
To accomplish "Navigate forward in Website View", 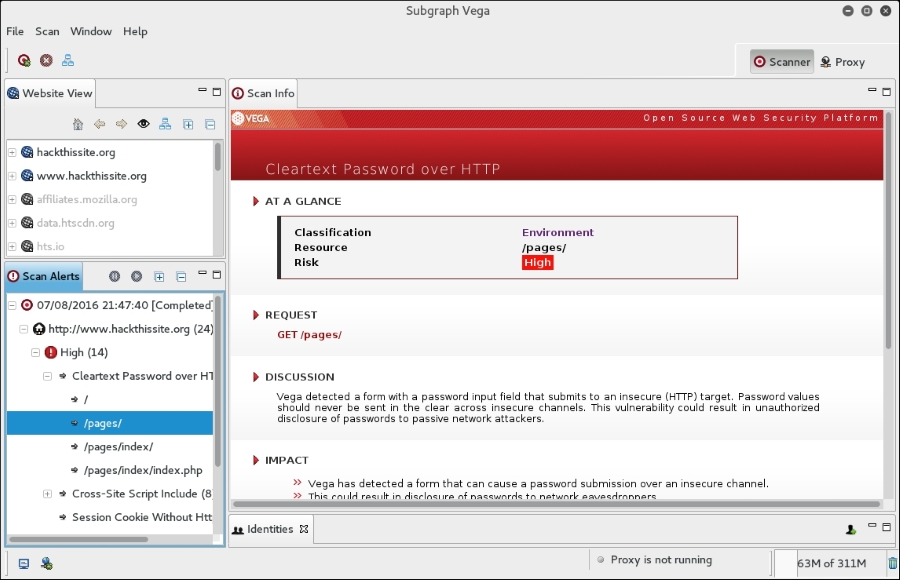I will point(121,124).
